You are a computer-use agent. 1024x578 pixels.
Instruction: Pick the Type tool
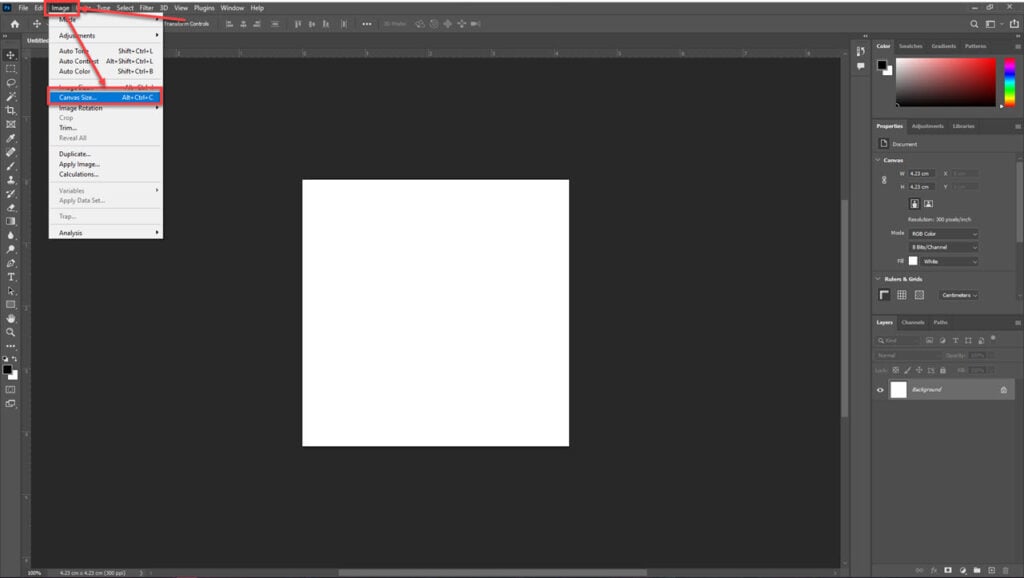(x=11, y=276)
